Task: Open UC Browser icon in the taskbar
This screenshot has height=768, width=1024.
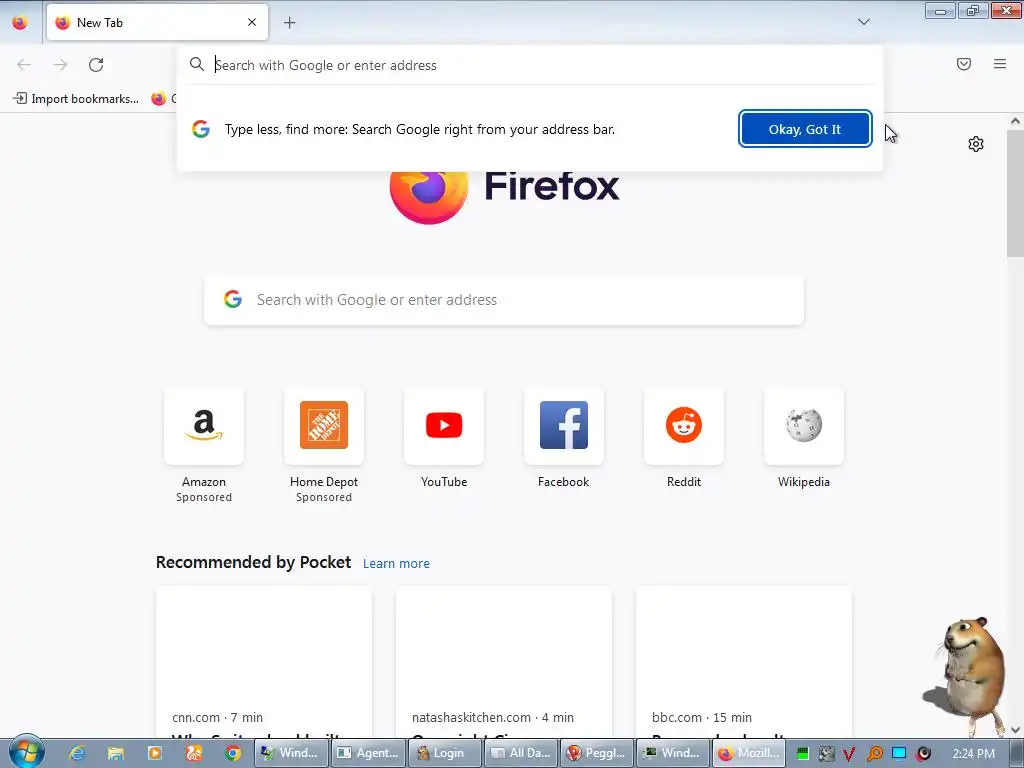Action: coord(194,753)
